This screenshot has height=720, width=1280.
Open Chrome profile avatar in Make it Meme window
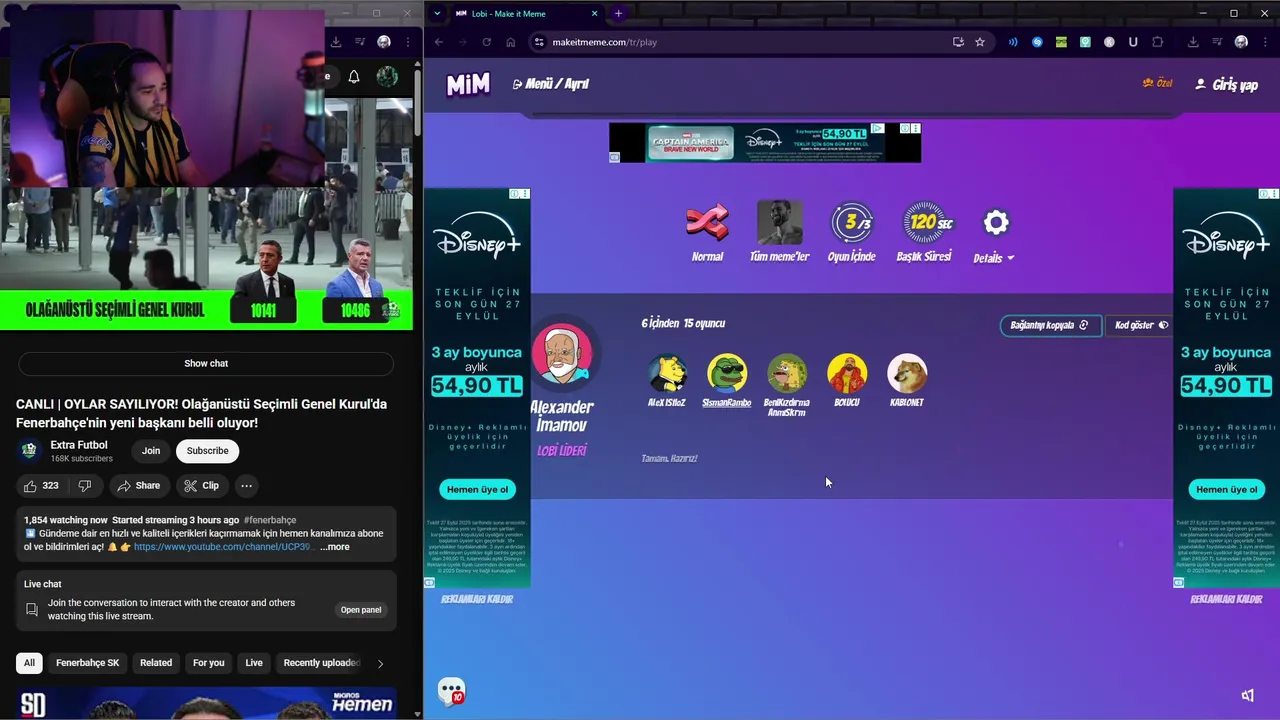(x=1241, y=42)
